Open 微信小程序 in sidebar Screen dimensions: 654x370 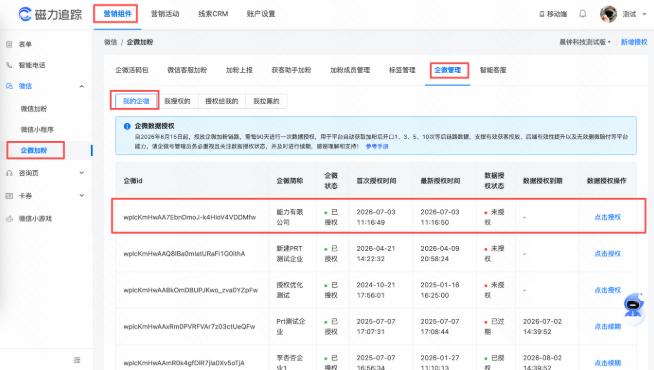37,130
